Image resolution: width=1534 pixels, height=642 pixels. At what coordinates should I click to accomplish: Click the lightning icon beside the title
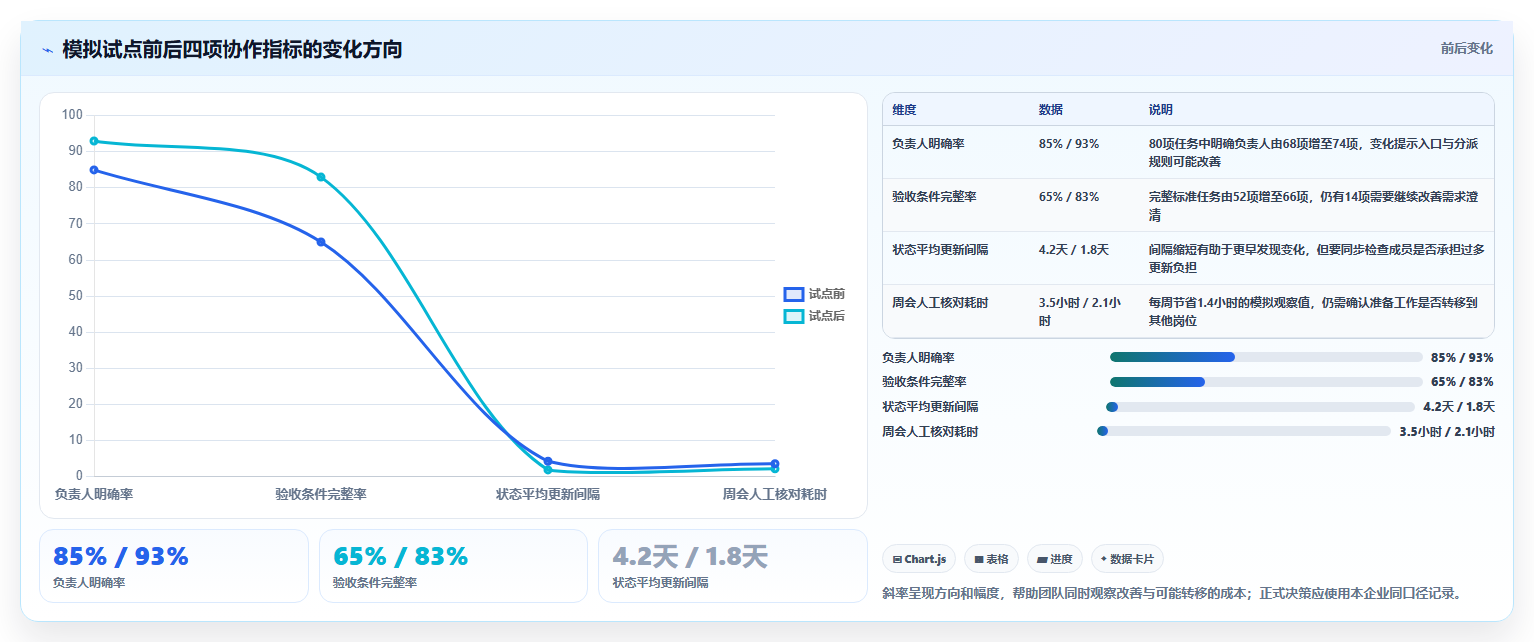[47, 50]
